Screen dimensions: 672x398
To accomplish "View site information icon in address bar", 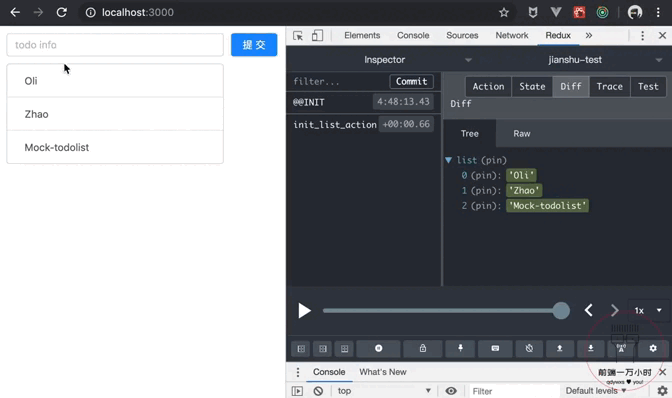I will pyautogui.click(x=90, y=12).
